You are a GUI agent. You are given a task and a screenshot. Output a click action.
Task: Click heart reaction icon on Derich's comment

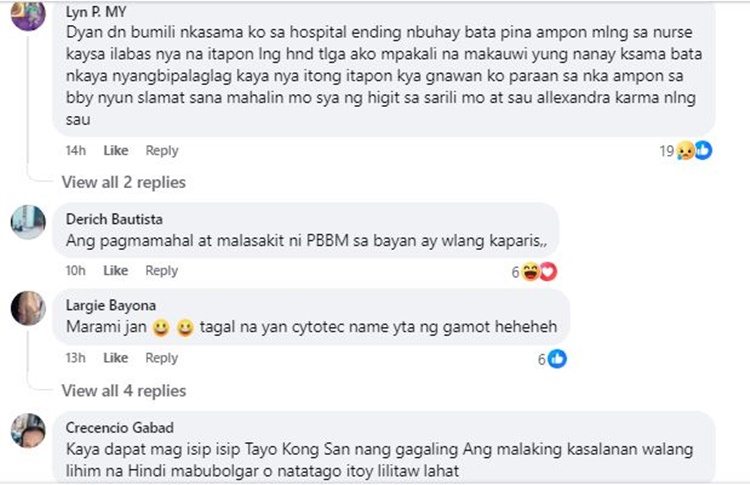548,272
